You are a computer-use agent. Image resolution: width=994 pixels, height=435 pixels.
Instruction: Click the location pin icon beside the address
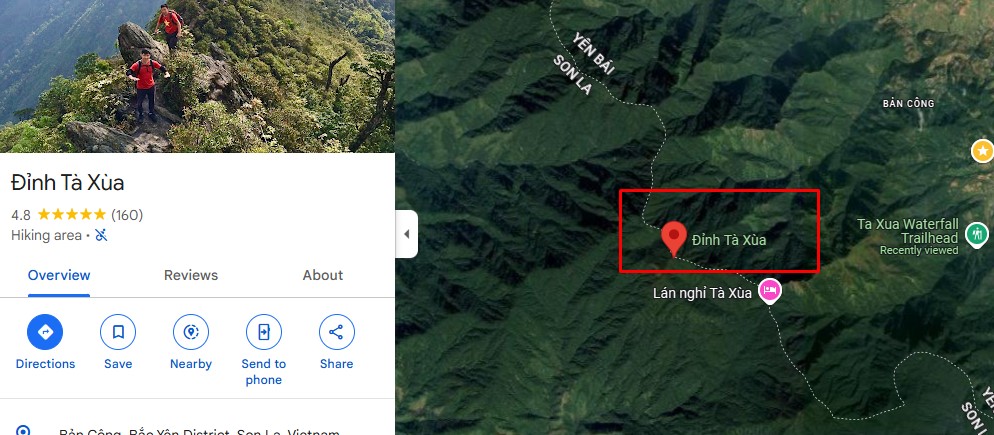tap(23, 431)
